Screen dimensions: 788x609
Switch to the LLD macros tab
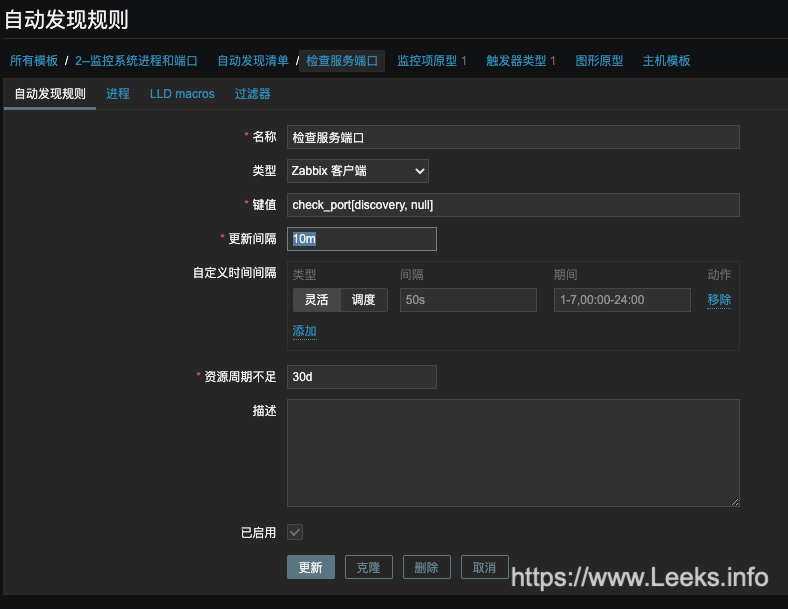[182, 94]
